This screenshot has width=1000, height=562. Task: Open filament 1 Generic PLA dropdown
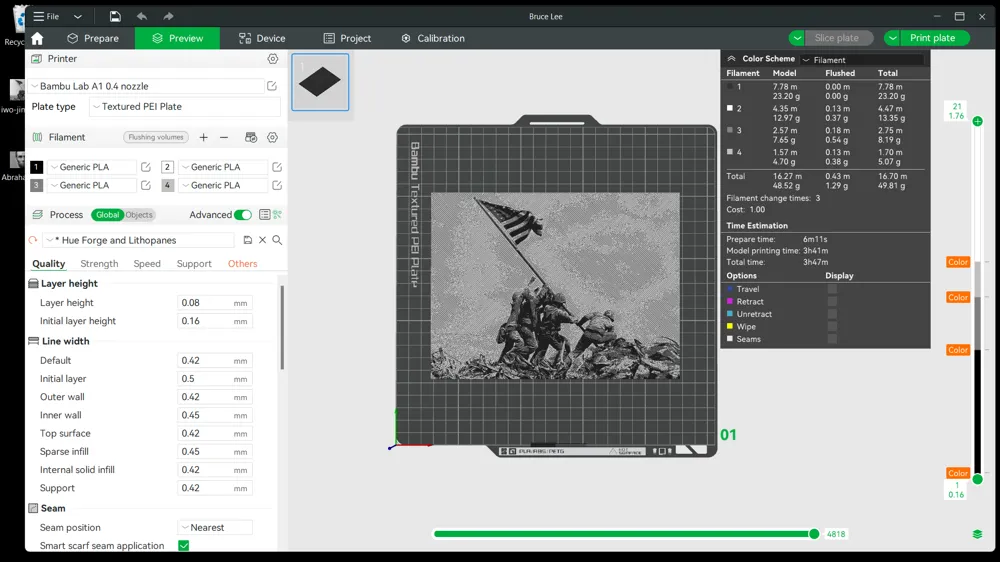[x=91, y=167]
